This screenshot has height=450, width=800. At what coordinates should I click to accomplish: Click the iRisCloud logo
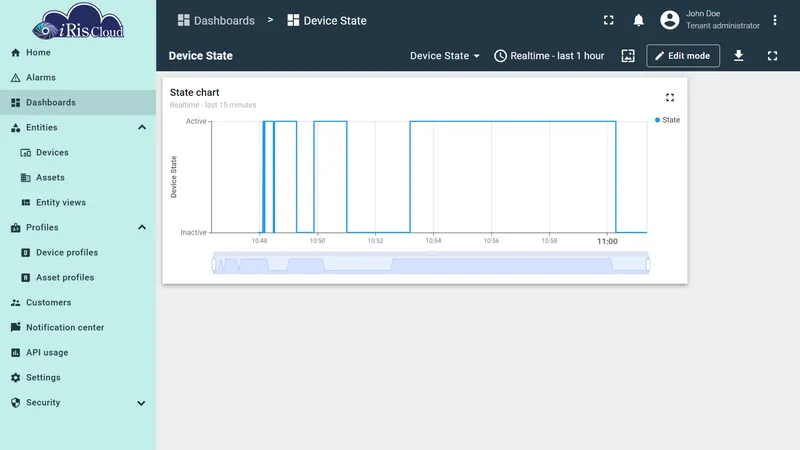(78, 21)
